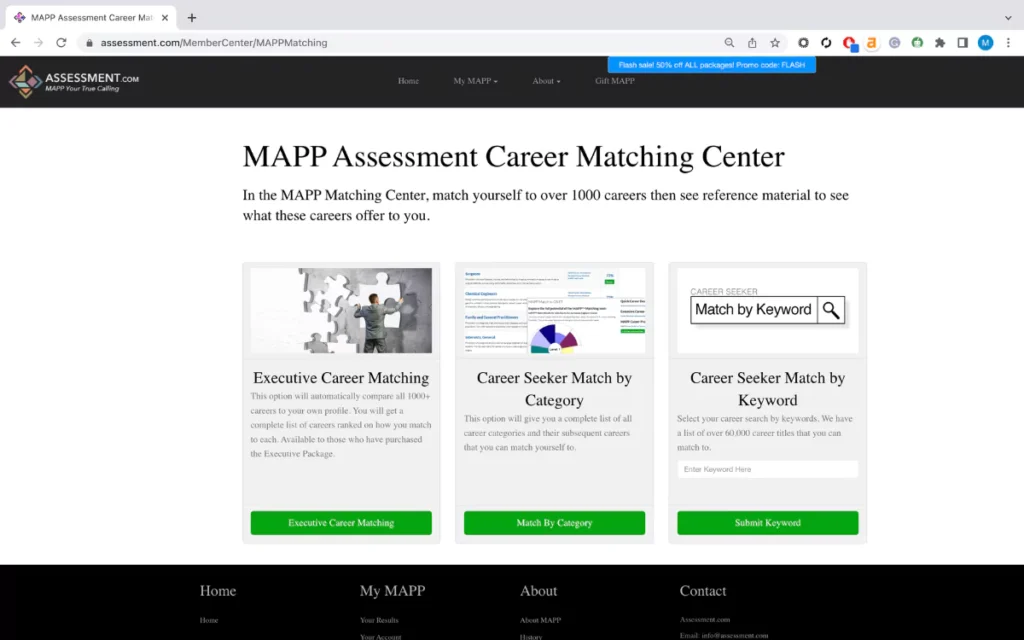Click the tab search chevron in tab strip
Screen dimensions: 1024x640
[x=1008, y=18]
